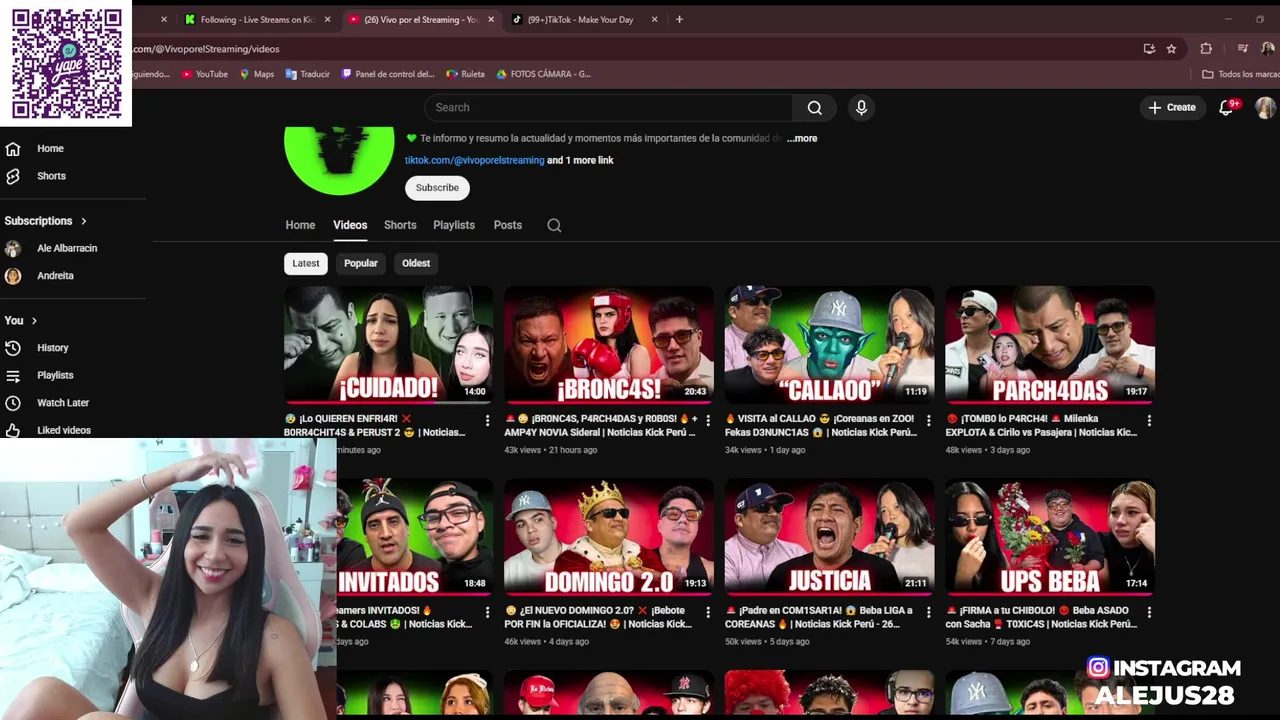The width and height of the screenshot is (1280, 720).
Task: Open the JUSTICIA video thumbnail
Action: click(x=829, y=537)
